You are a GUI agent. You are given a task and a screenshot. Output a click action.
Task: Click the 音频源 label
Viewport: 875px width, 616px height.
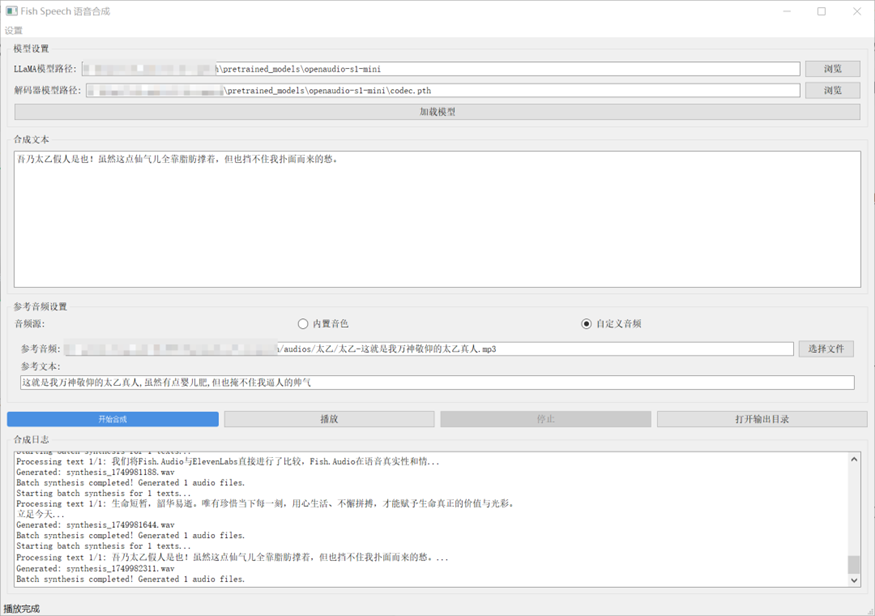coord(30,324)
